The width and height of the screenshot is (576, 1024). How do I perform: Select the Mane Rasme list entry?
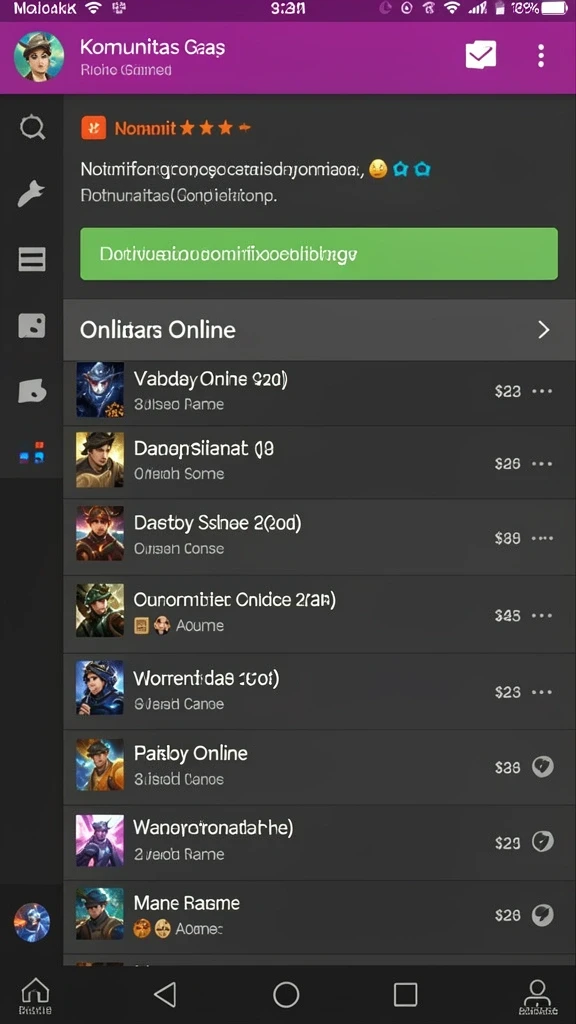pos(319,916)
